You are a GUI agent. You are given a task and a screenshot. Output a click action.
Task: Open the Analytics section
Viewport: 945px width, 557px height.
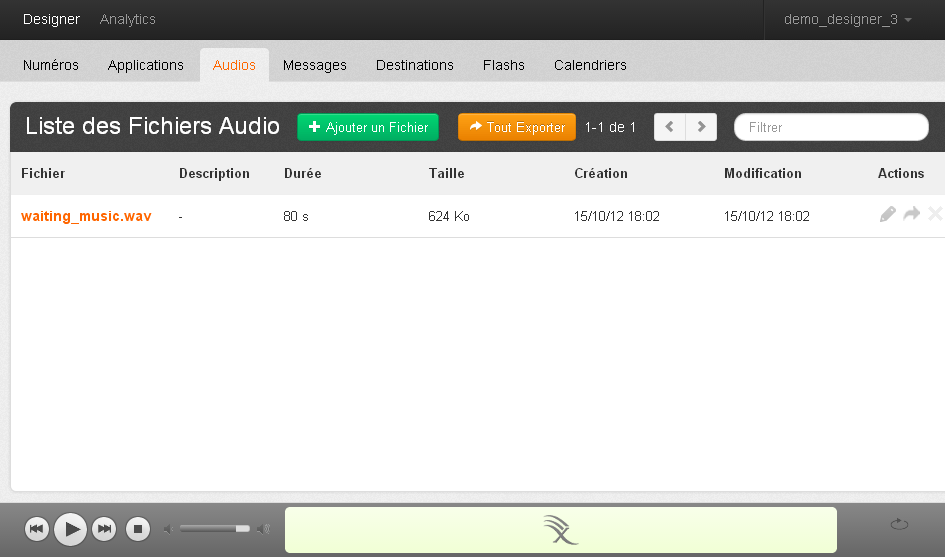(x=128, y=19)
